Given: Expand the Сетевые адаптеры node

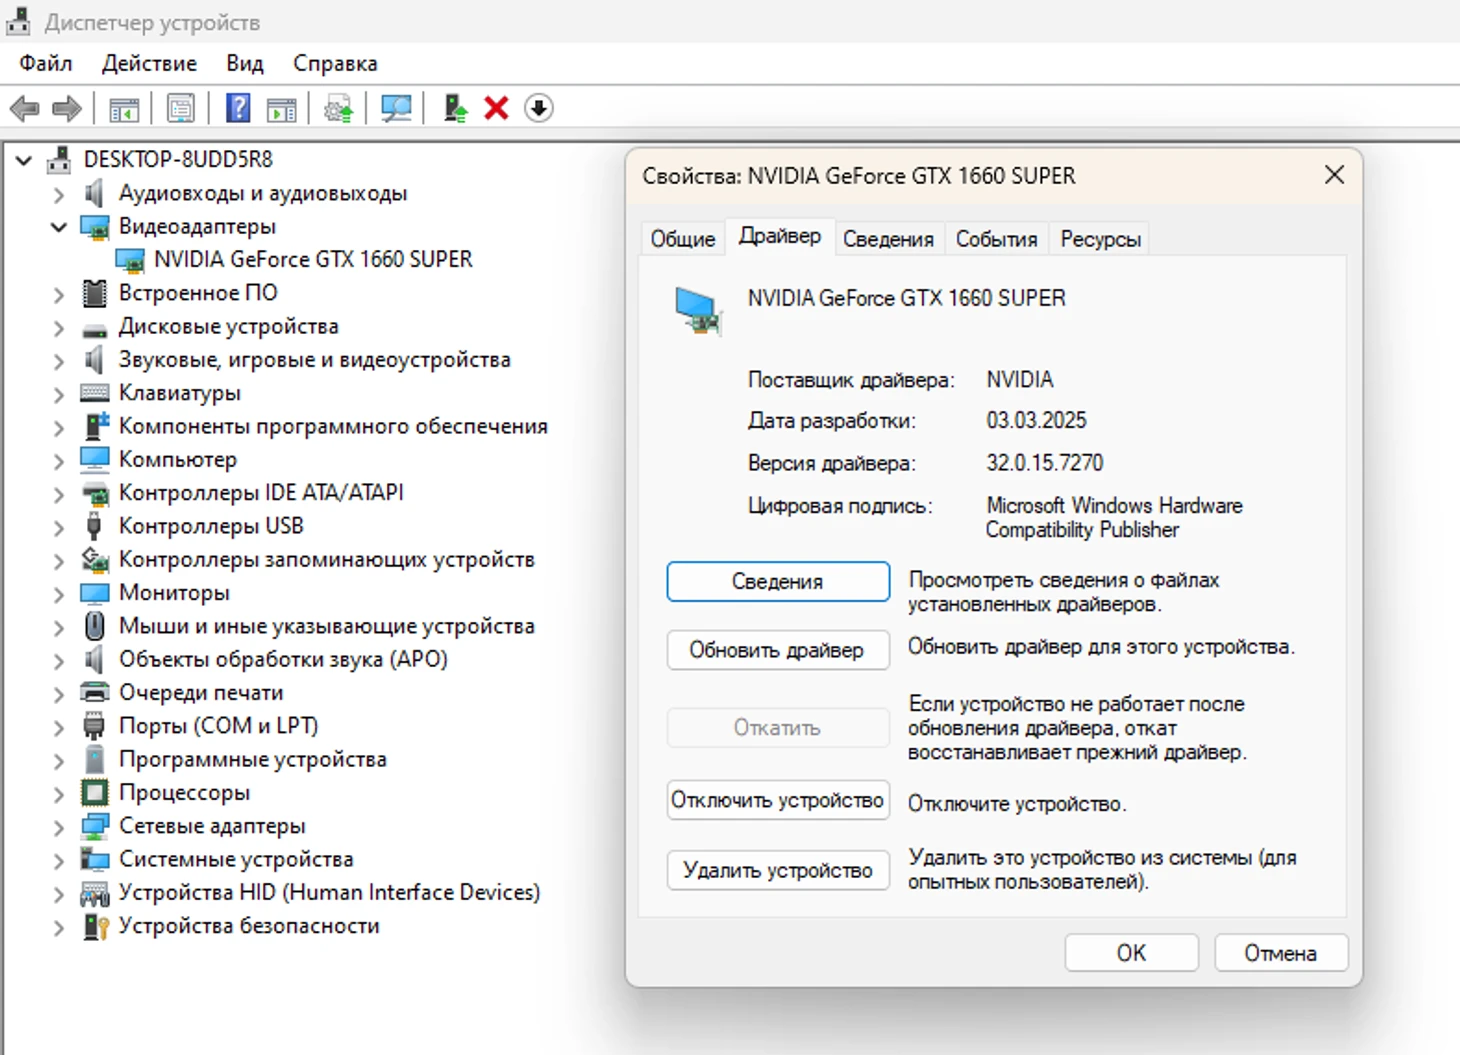Looking at the screenshot, I should [x=59, y=827].
